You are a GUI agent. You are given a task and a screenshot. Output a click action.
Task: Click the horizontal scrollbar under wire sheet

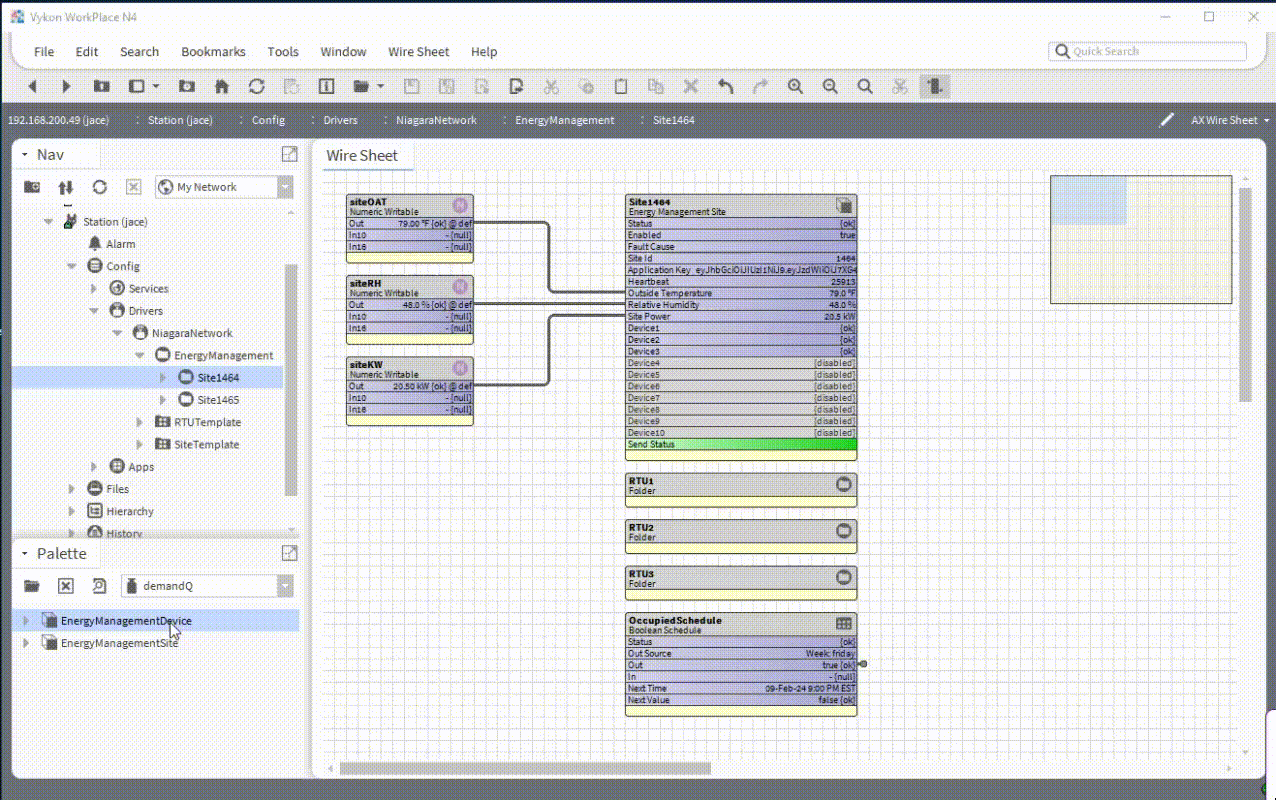coord(525,769)
